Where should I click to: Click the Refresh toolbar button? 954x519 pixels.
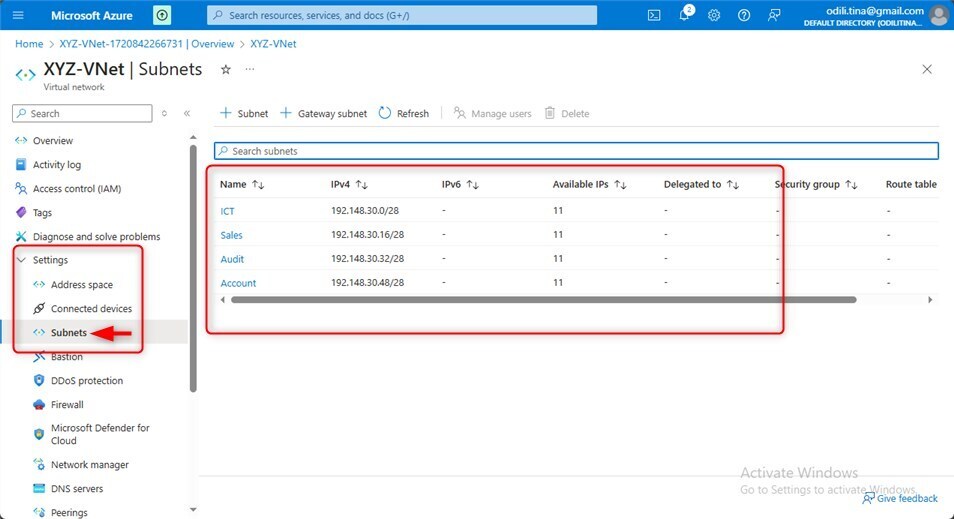tap(404, 114)
